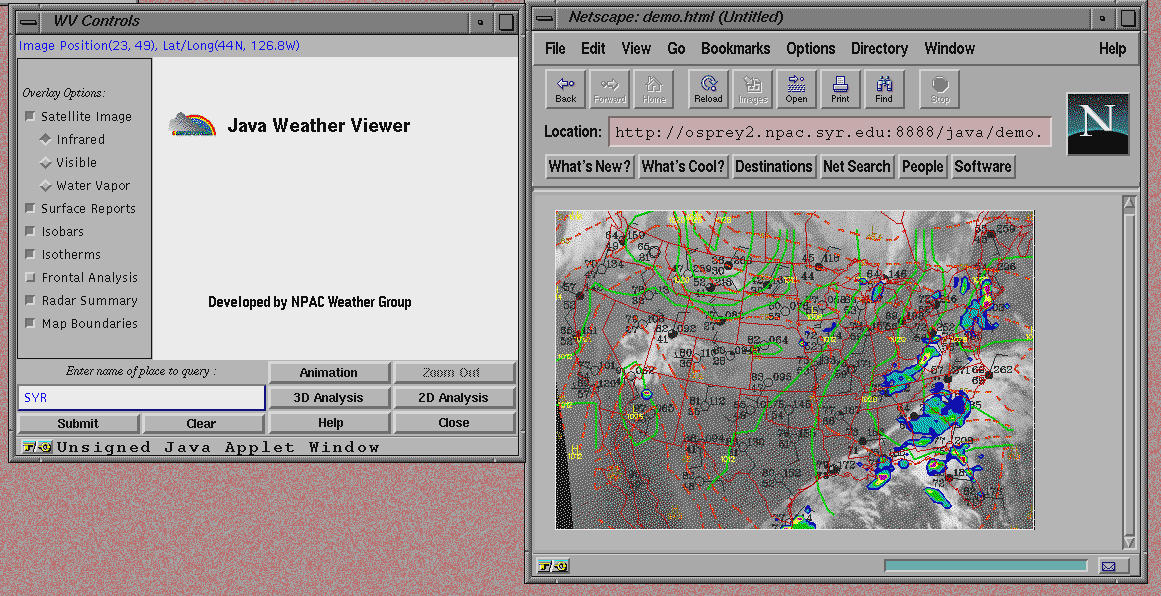Click the Animation button
The height and width of the screenshot is (596, 1161).
click(328, 372)
